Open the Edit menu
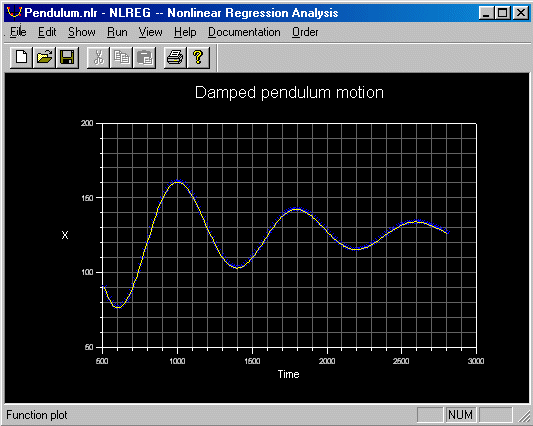 47,32
